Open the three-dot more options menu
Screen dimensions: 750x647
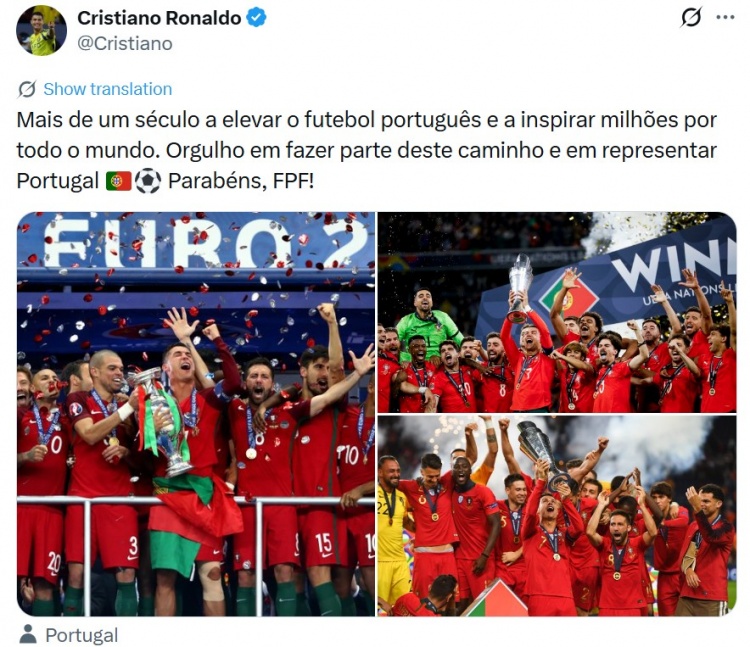[725, 17]
